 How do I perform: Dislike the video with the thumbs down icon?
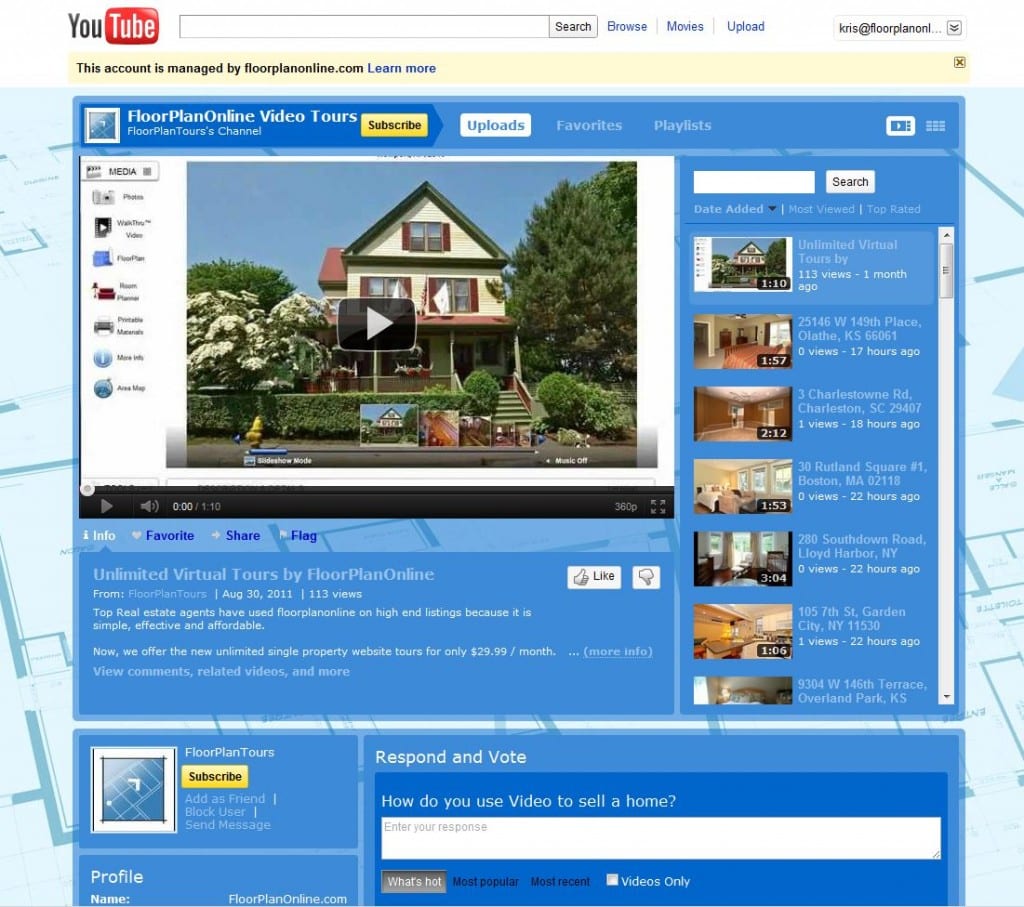[x=646, y=577]
